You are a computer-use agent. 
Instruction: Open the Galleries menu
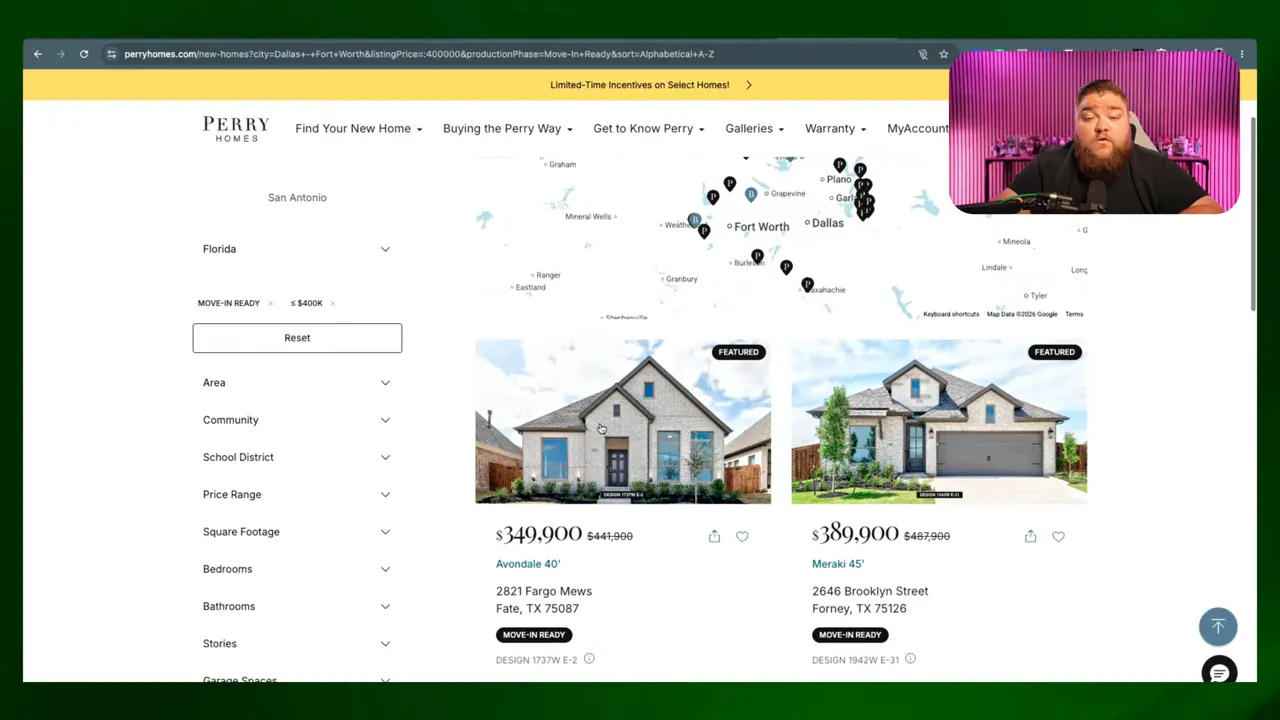754,128
